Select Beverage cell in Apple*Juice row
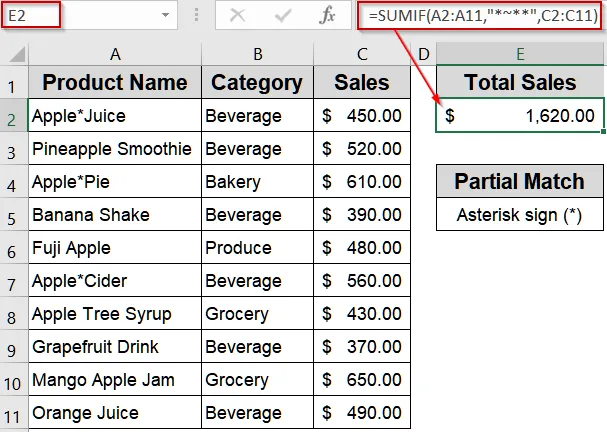 (257, 115)
